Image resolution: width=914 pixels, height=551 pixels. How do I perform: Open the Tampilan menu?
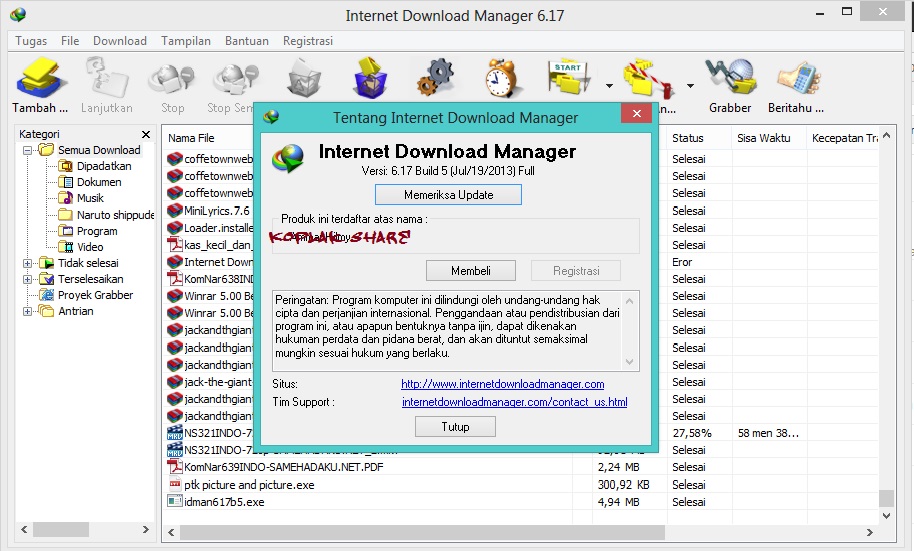click(x=185, y=41)
